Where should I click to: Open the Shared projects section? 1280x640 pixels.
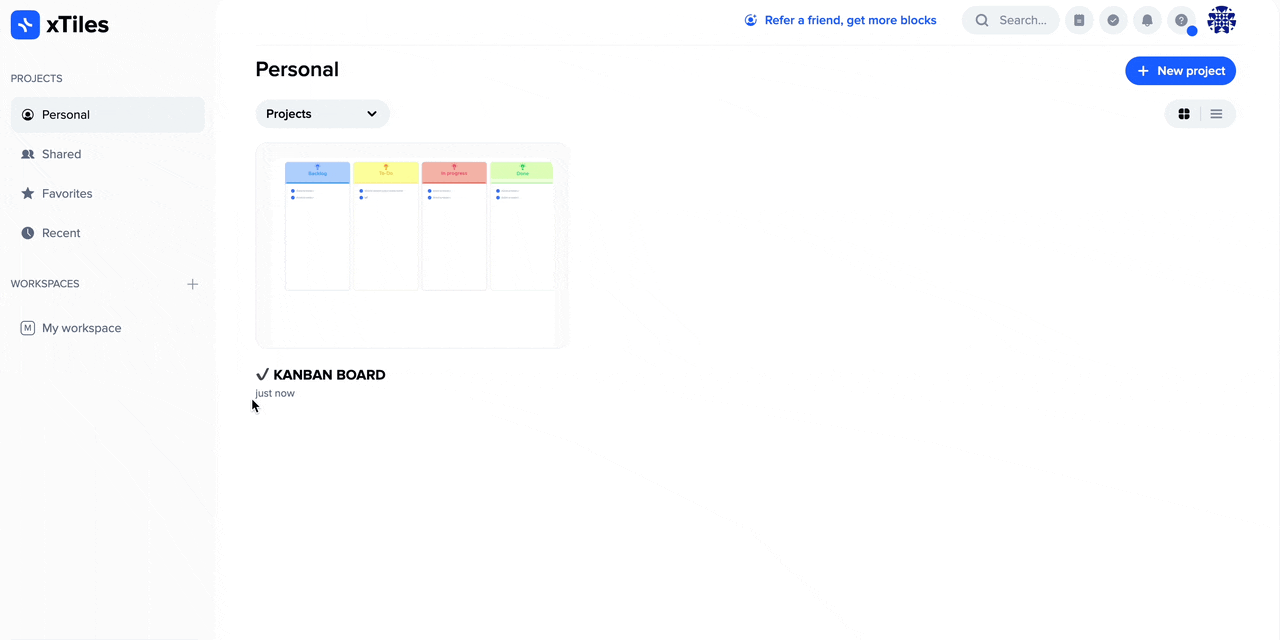click(62, 154)
